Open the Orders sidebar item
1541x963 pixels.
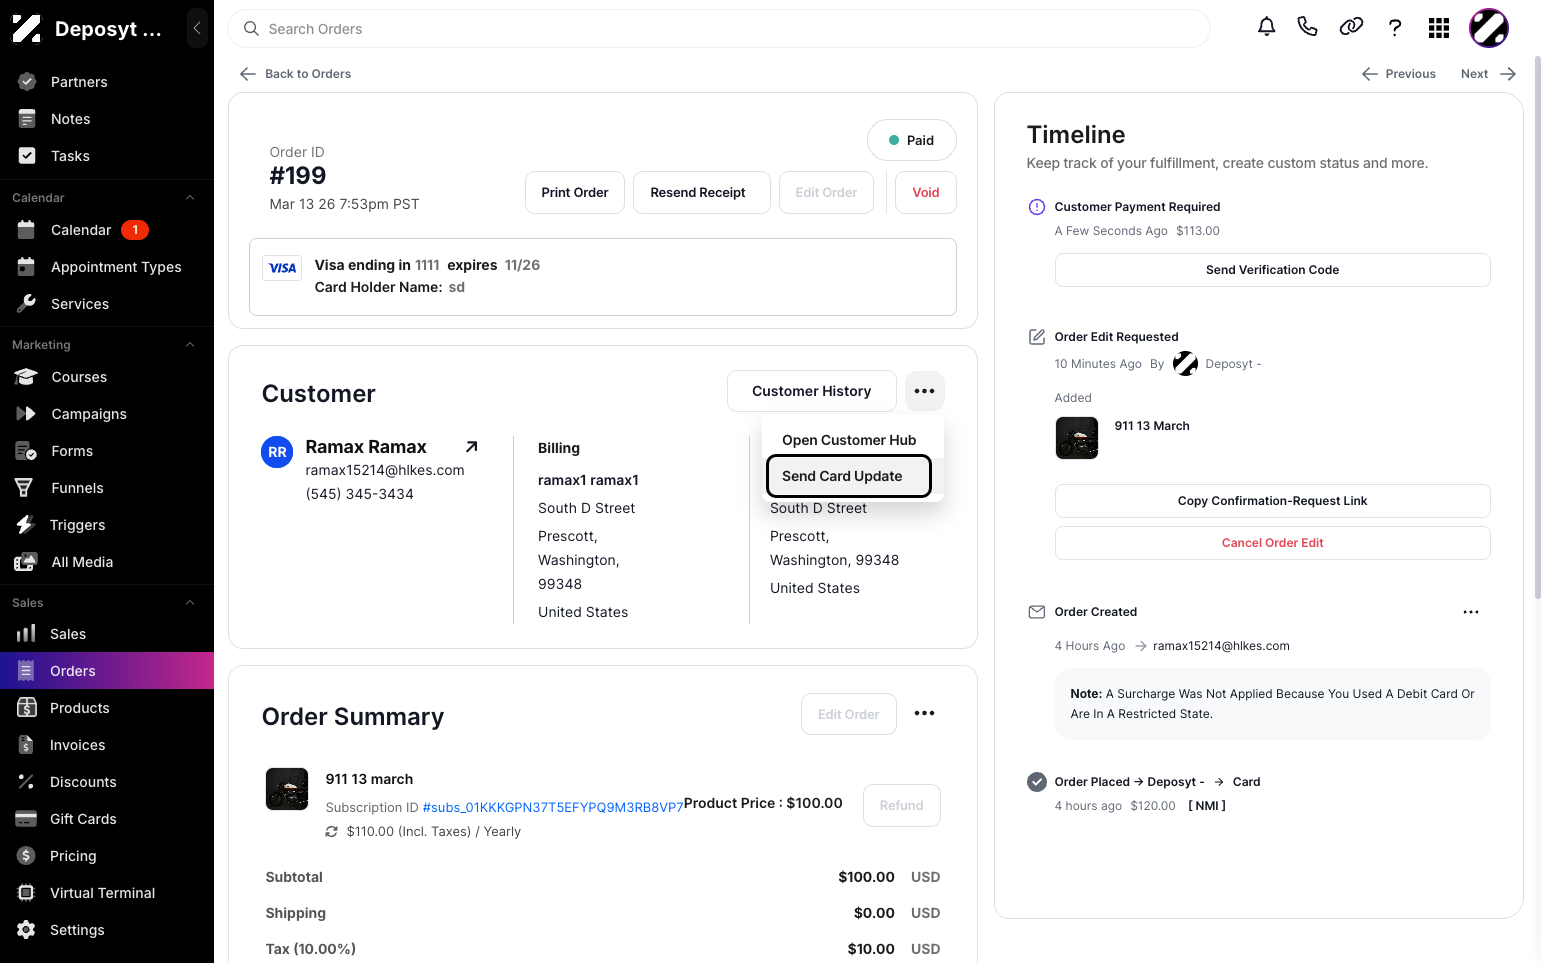(107, 671)
